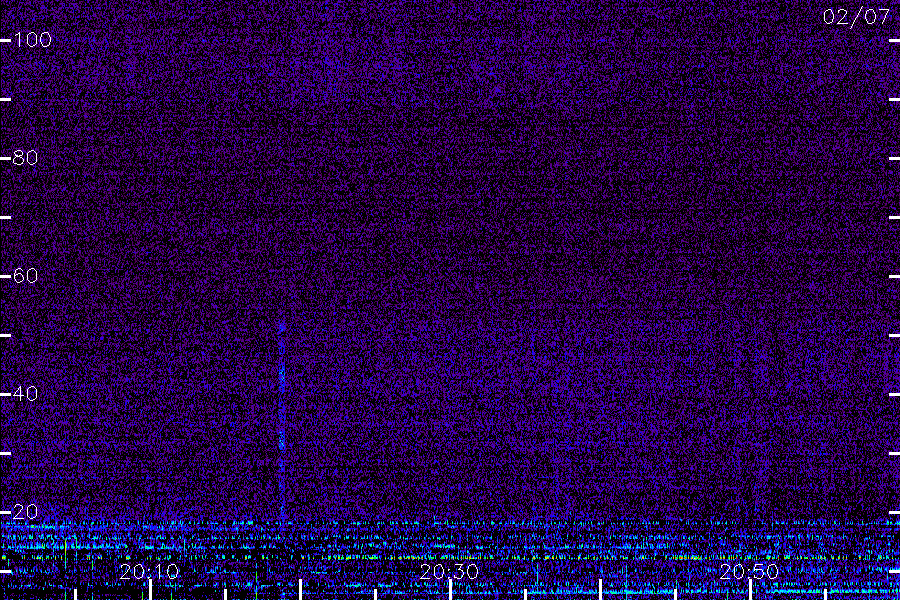Click the standalone 20 frequency axis label
Viewport: 900px width, 600px height.
[x=25, y=512]
